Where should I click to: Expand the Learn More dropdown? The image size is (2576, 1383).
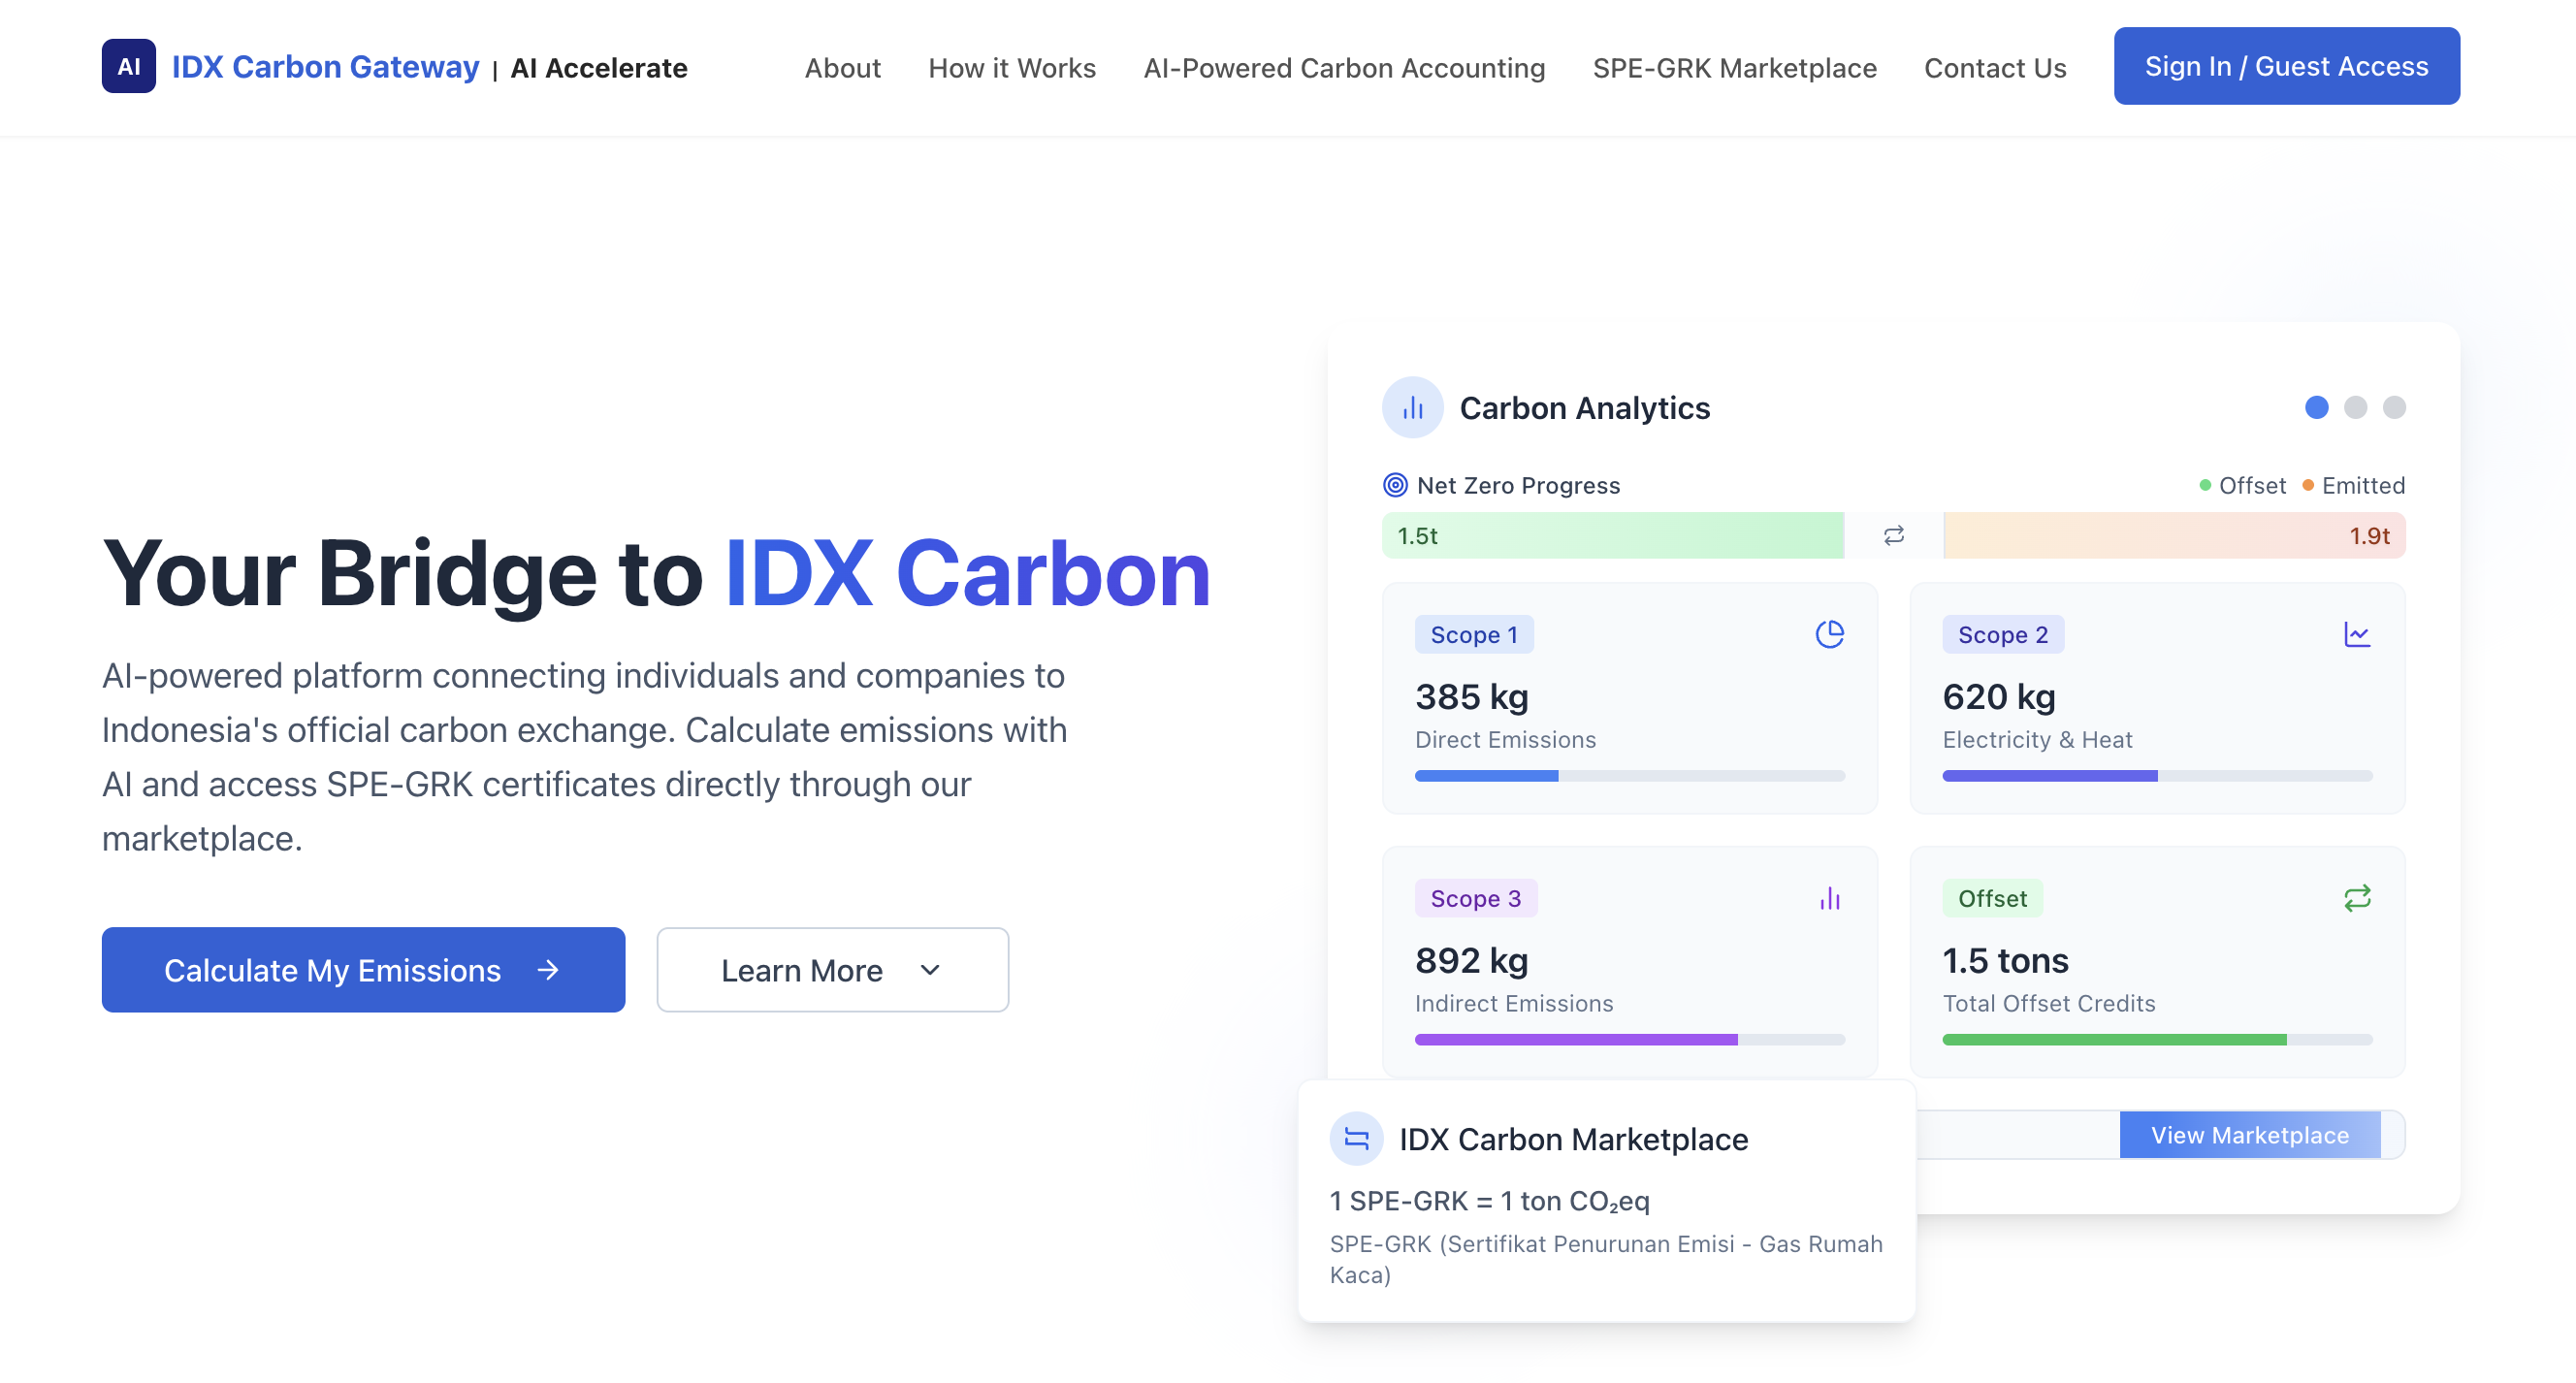click(832, 969)
